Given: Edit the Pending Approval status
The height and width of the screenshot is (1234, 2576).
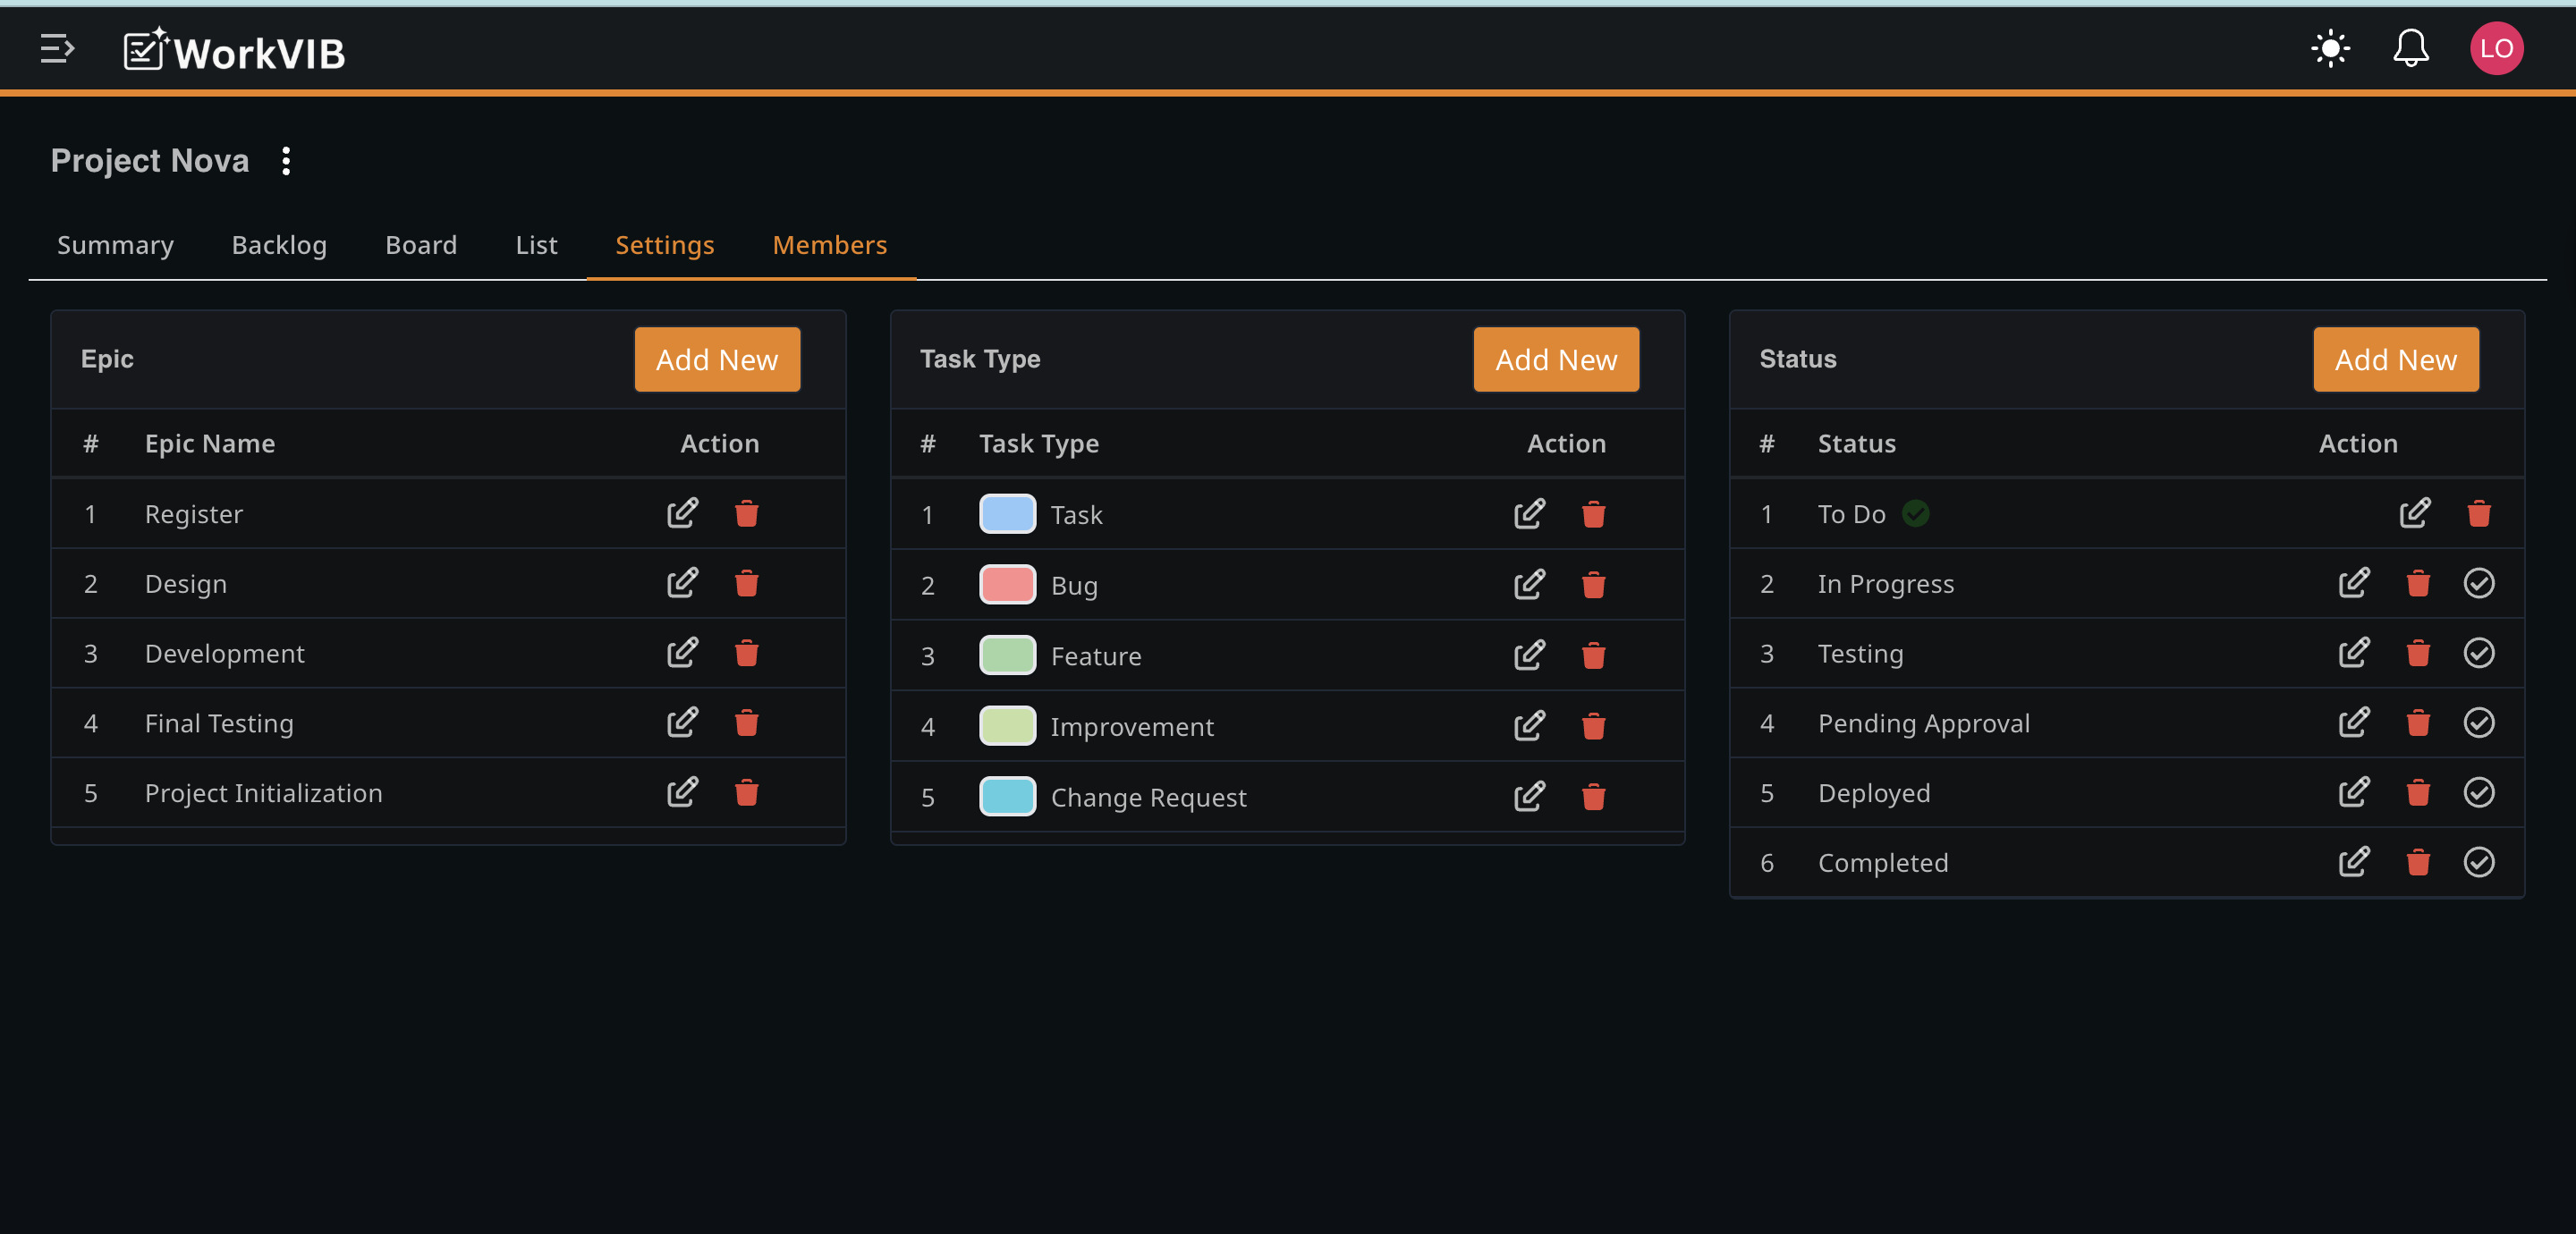Looking at the screenshot, I should point(2353,722).
